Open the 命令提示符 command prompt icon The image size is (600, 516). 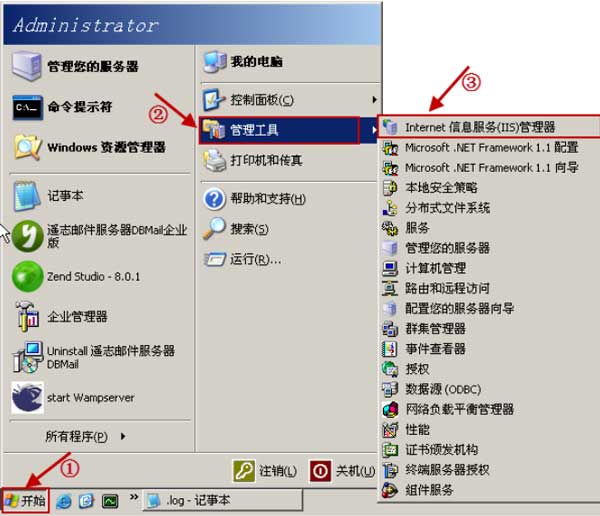click(x=27, y=107)
